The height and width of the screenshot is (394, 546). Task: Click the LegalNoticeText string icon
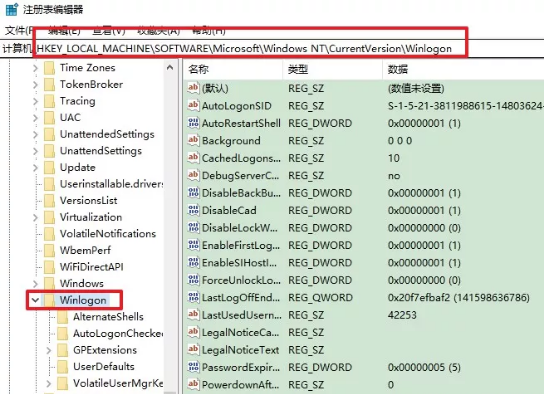click(193, 349)
